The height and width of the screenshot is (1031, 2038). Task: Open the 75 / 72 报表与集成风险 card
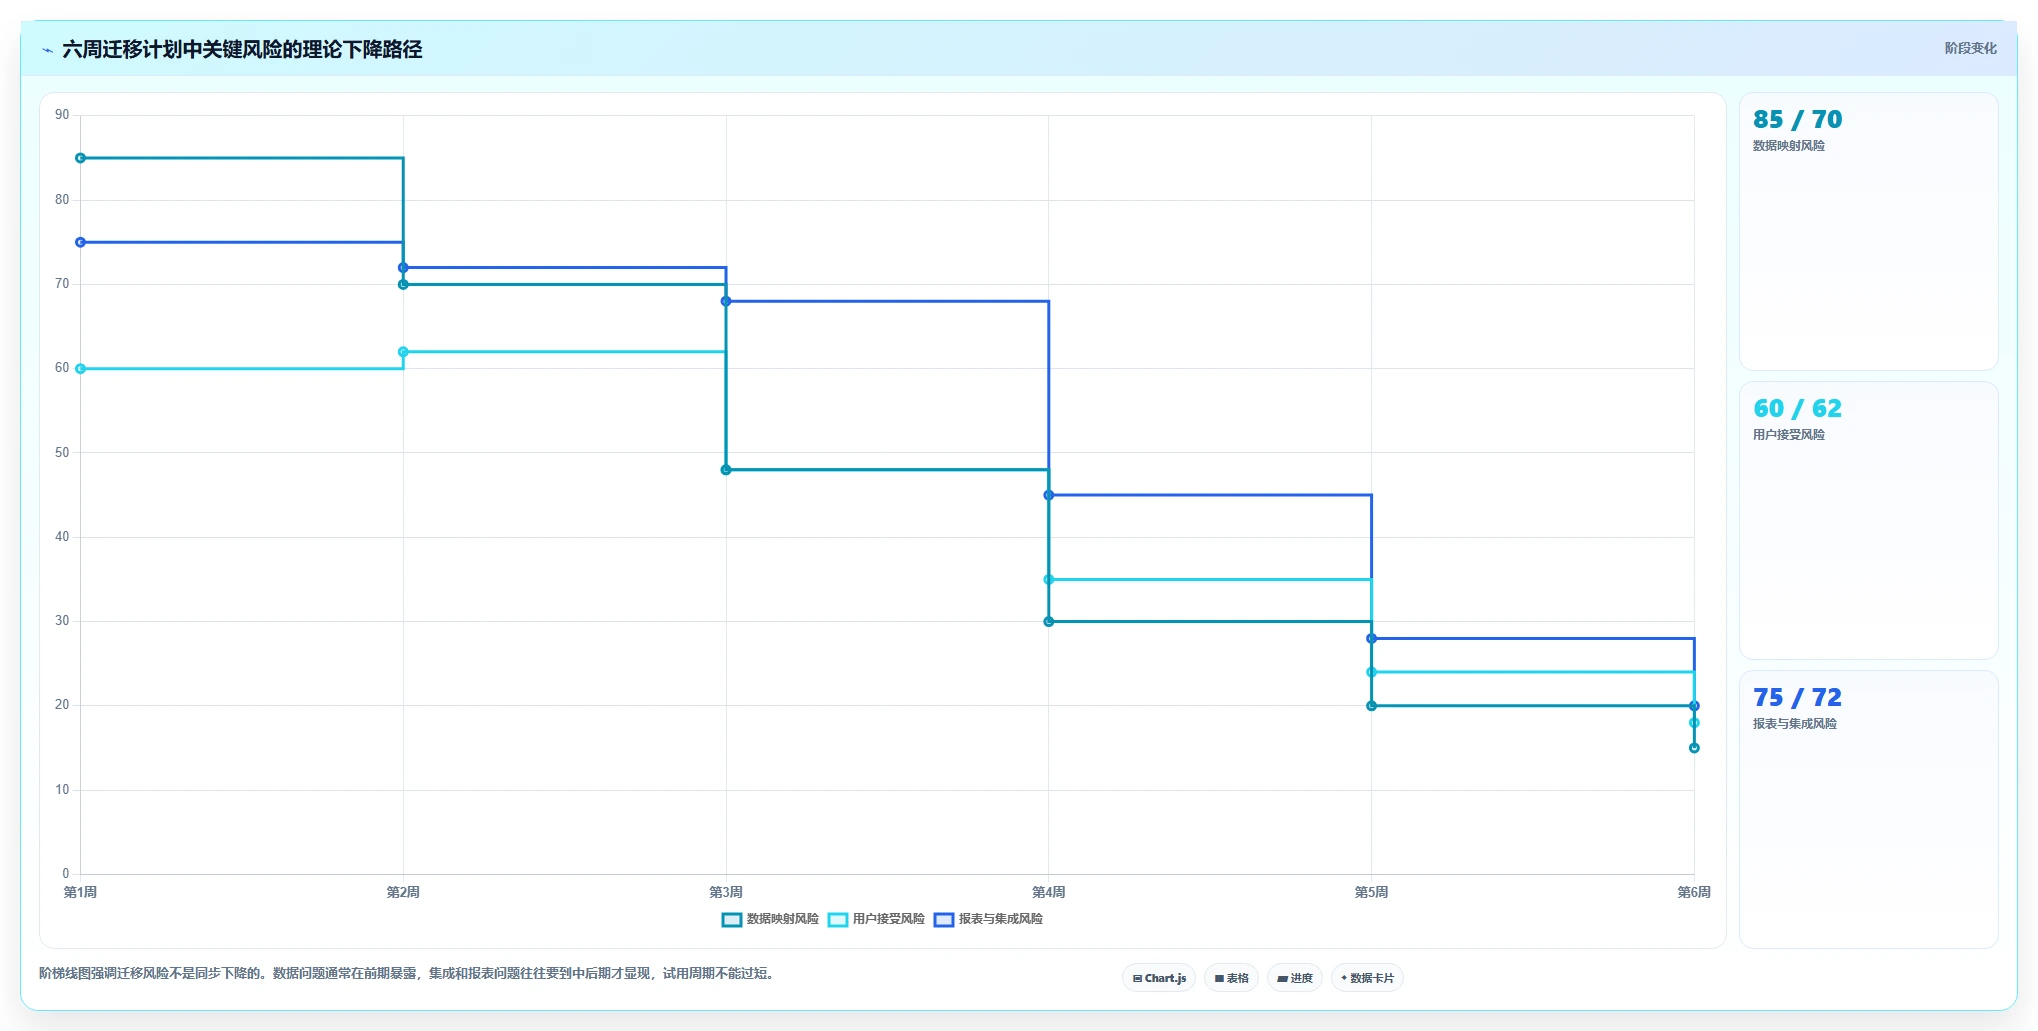(1868, 809)
